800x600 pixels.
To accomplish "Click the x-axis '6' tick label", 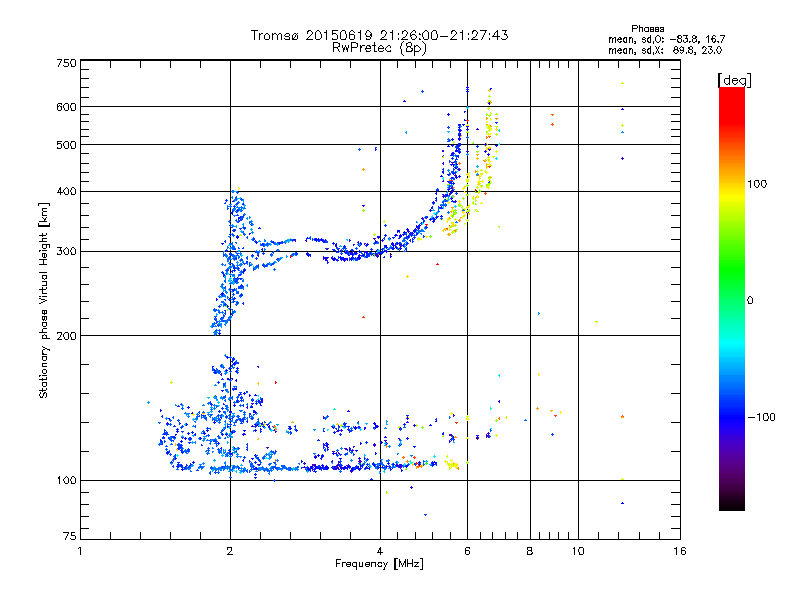I will coord(467,551).
